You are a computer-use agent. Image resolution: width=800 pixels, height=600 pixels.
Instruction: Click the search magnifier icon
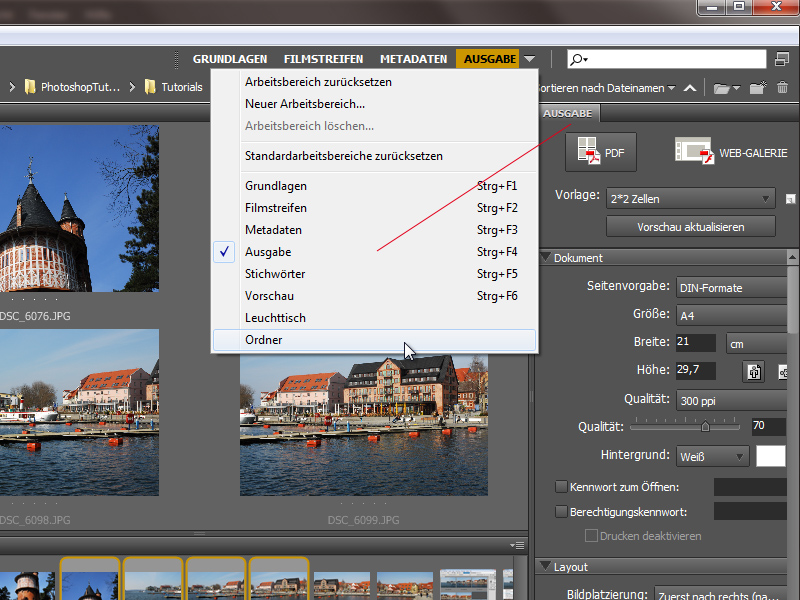pyautogui.click(x=578, y=59)
